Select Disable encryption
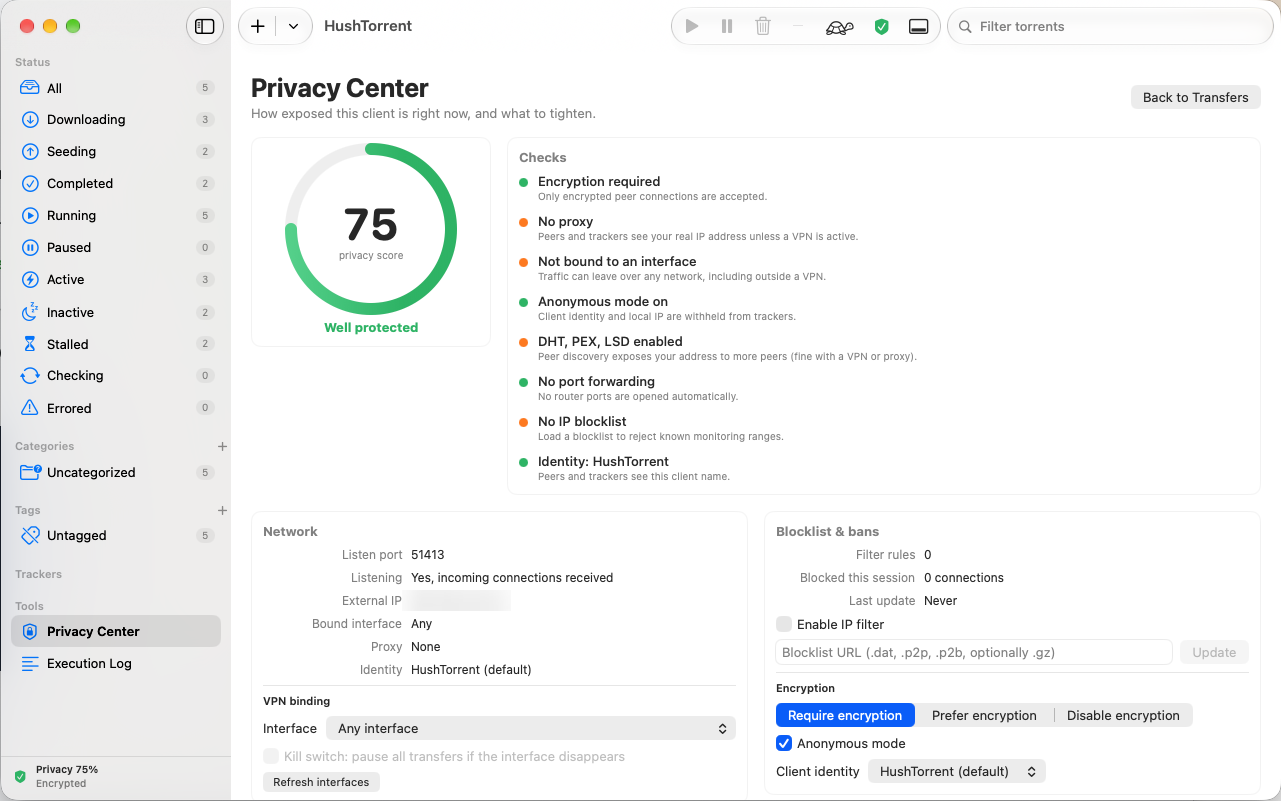This screenshot has height=801, width=1281. (x=1123, y=715)
